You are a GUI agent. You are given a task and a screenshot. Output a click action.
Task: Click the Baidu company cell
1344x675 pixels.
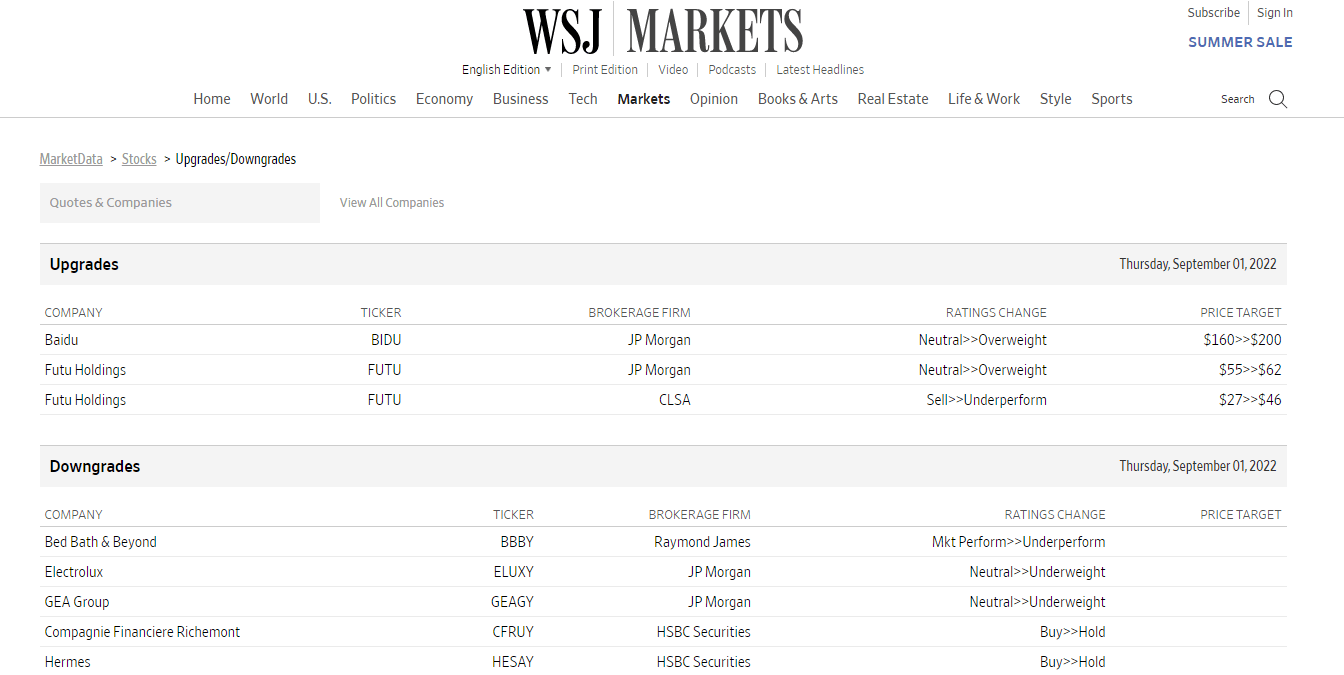click(x=61, y=340)
